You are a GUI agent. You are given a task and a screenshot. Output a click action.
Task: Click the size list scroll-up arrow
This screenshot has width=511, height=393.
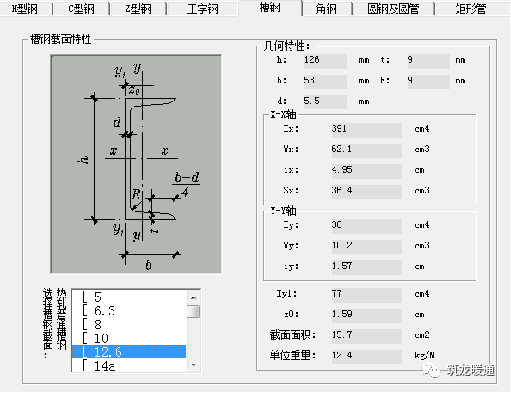(193, 297)
